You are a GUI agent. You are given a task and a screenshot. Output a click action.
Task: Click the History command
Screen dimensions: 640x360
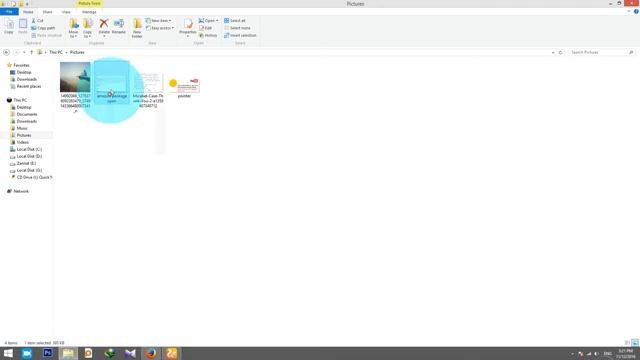pos(208,36)
